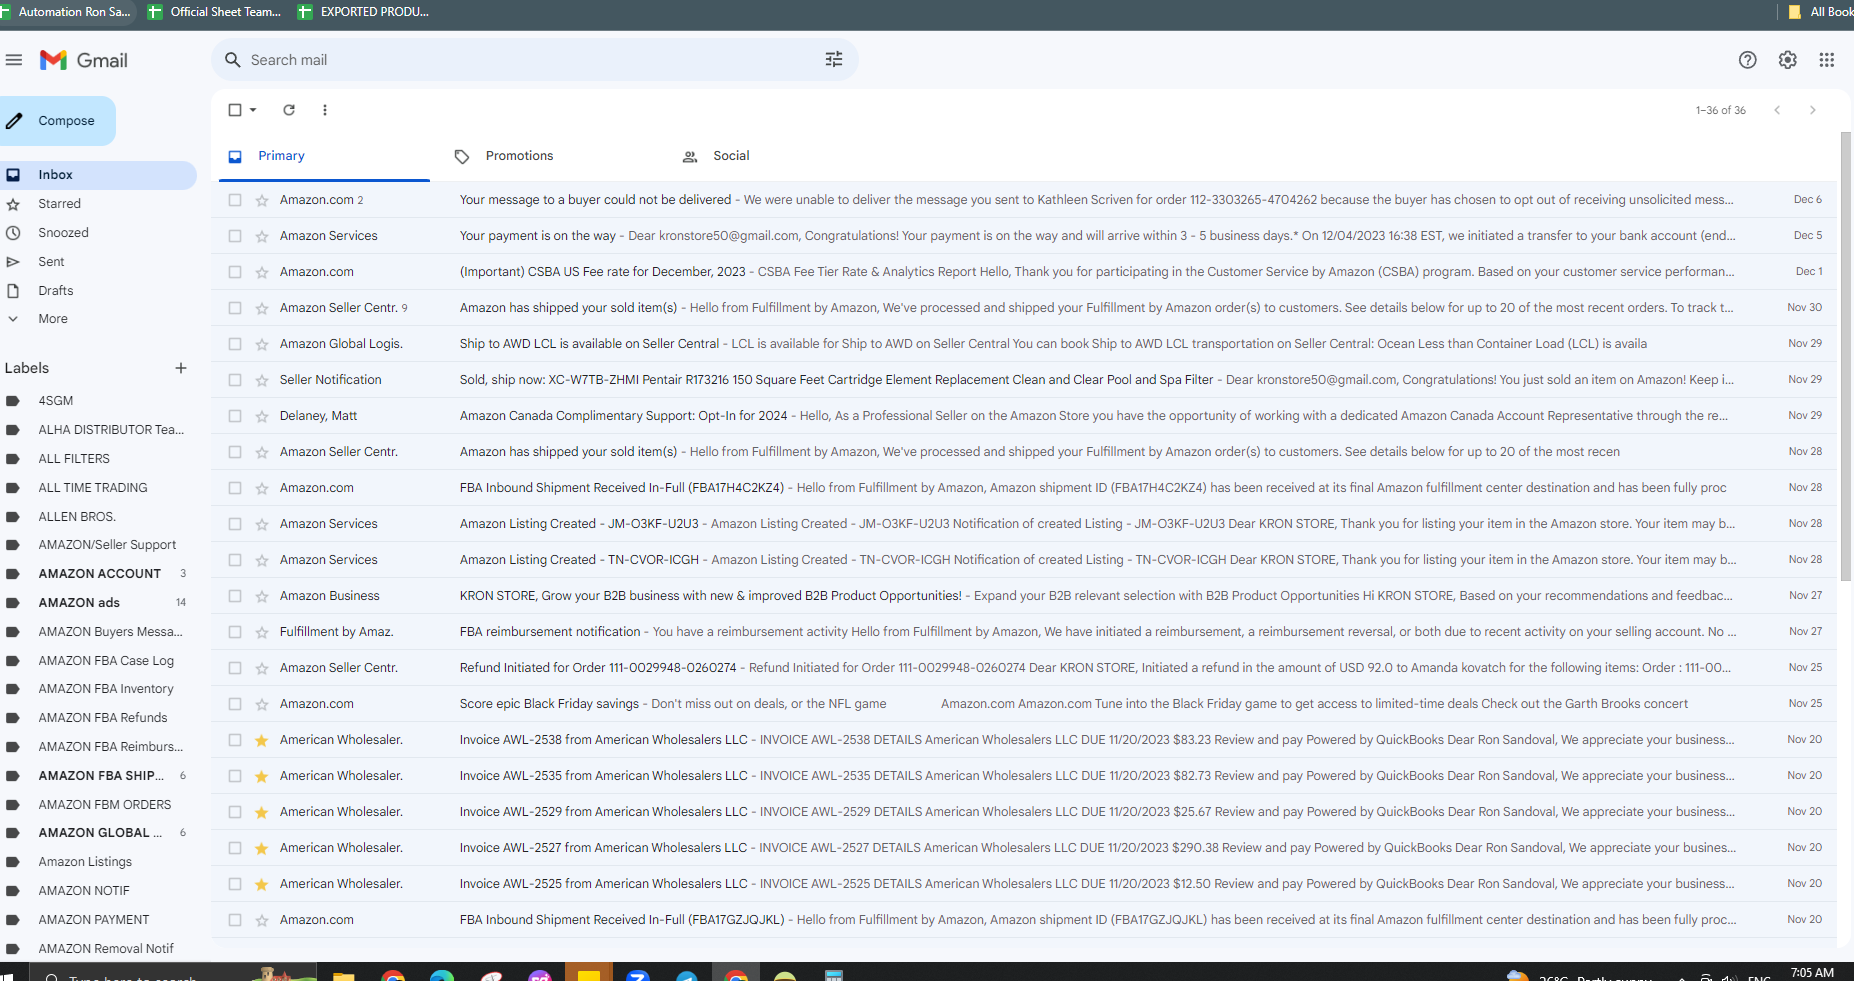Image resolution: width=1854 pixels, height=981 pixels.
Task: Star the Seller Notification email
Action: pos(262,380)
